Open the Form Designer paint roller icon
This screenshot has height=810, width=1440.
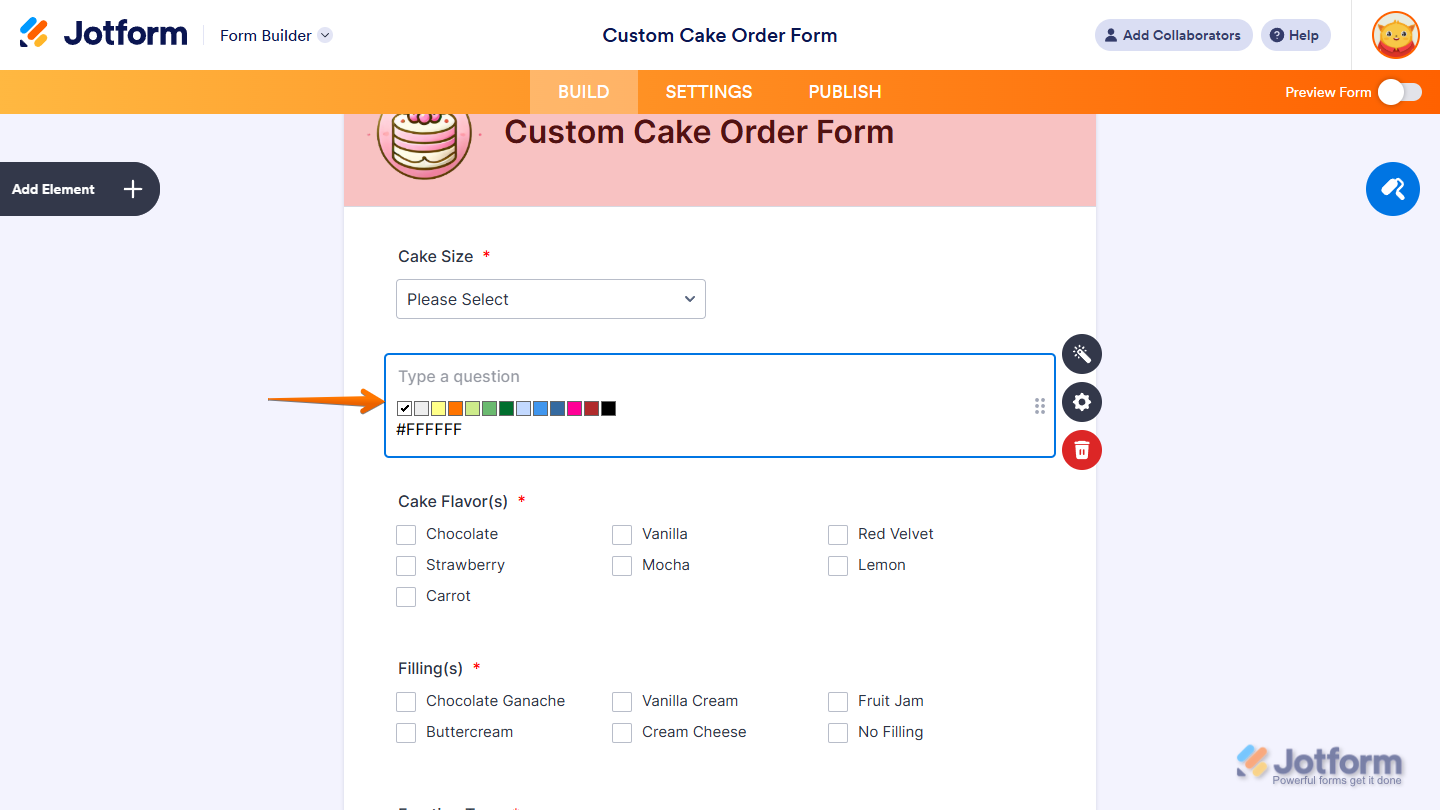(x=1392, y=189)
